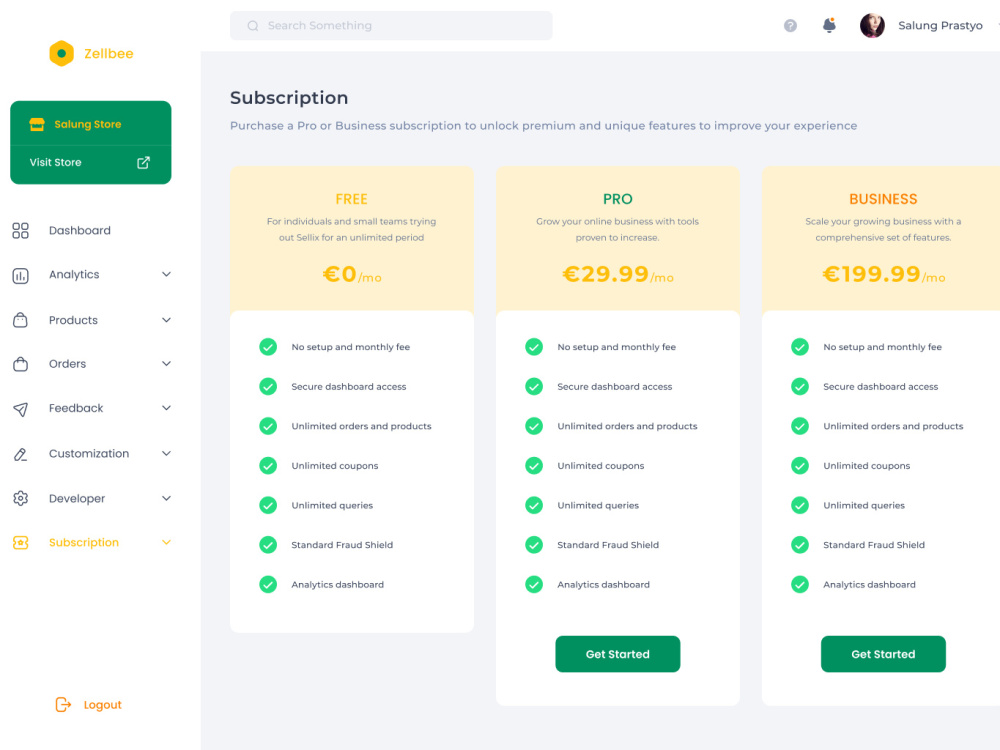Viewport: 1000px width, 750px height.
Task: Click Get Started under PRO plan
Action: pyautogui.click(x=617, y=654)
